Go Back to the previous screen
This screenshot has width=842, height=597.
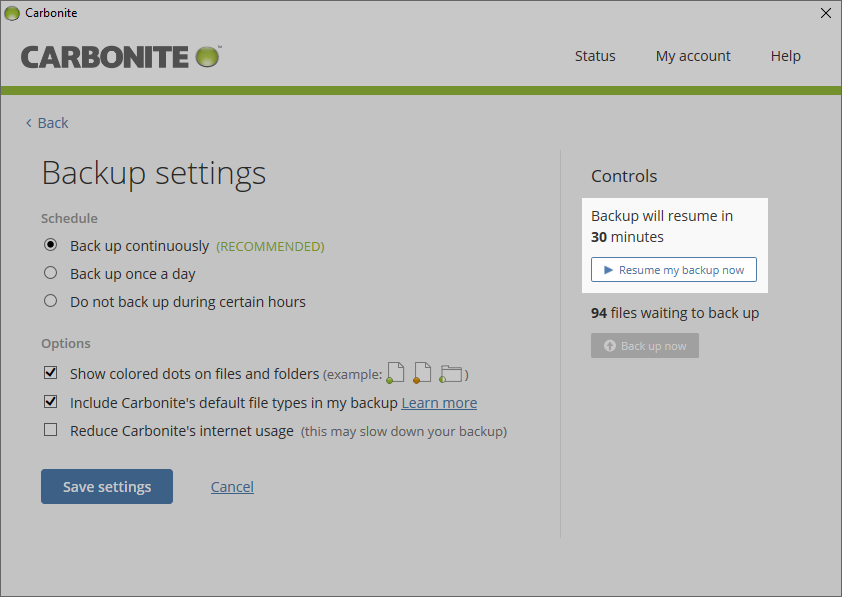[x=47, y=123]
